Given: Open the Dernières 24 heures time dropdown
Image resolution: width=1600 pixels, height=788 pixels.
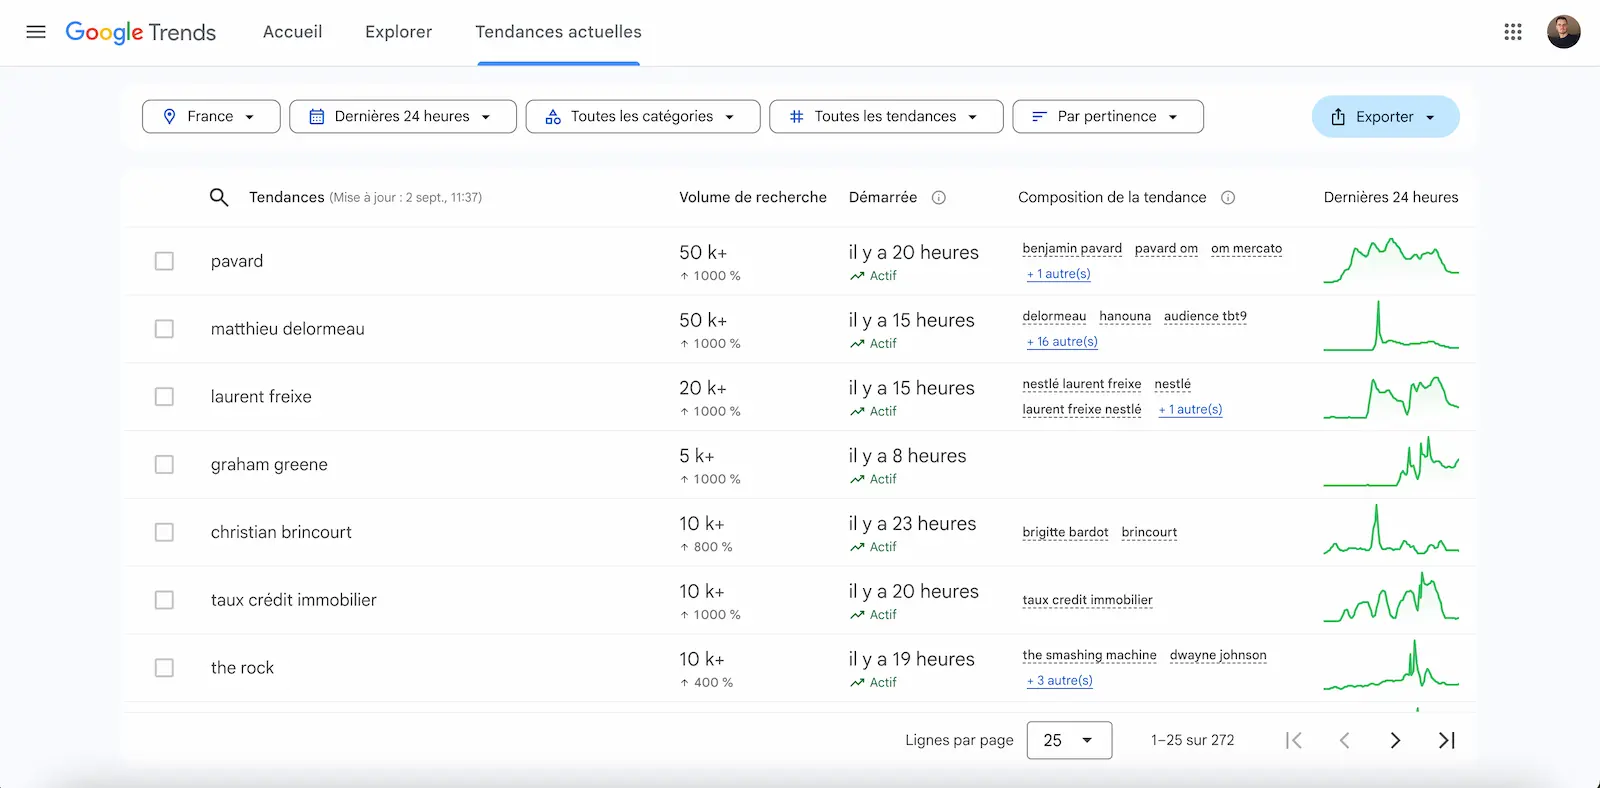Looking at the screenshot, I should pos(403,117).
